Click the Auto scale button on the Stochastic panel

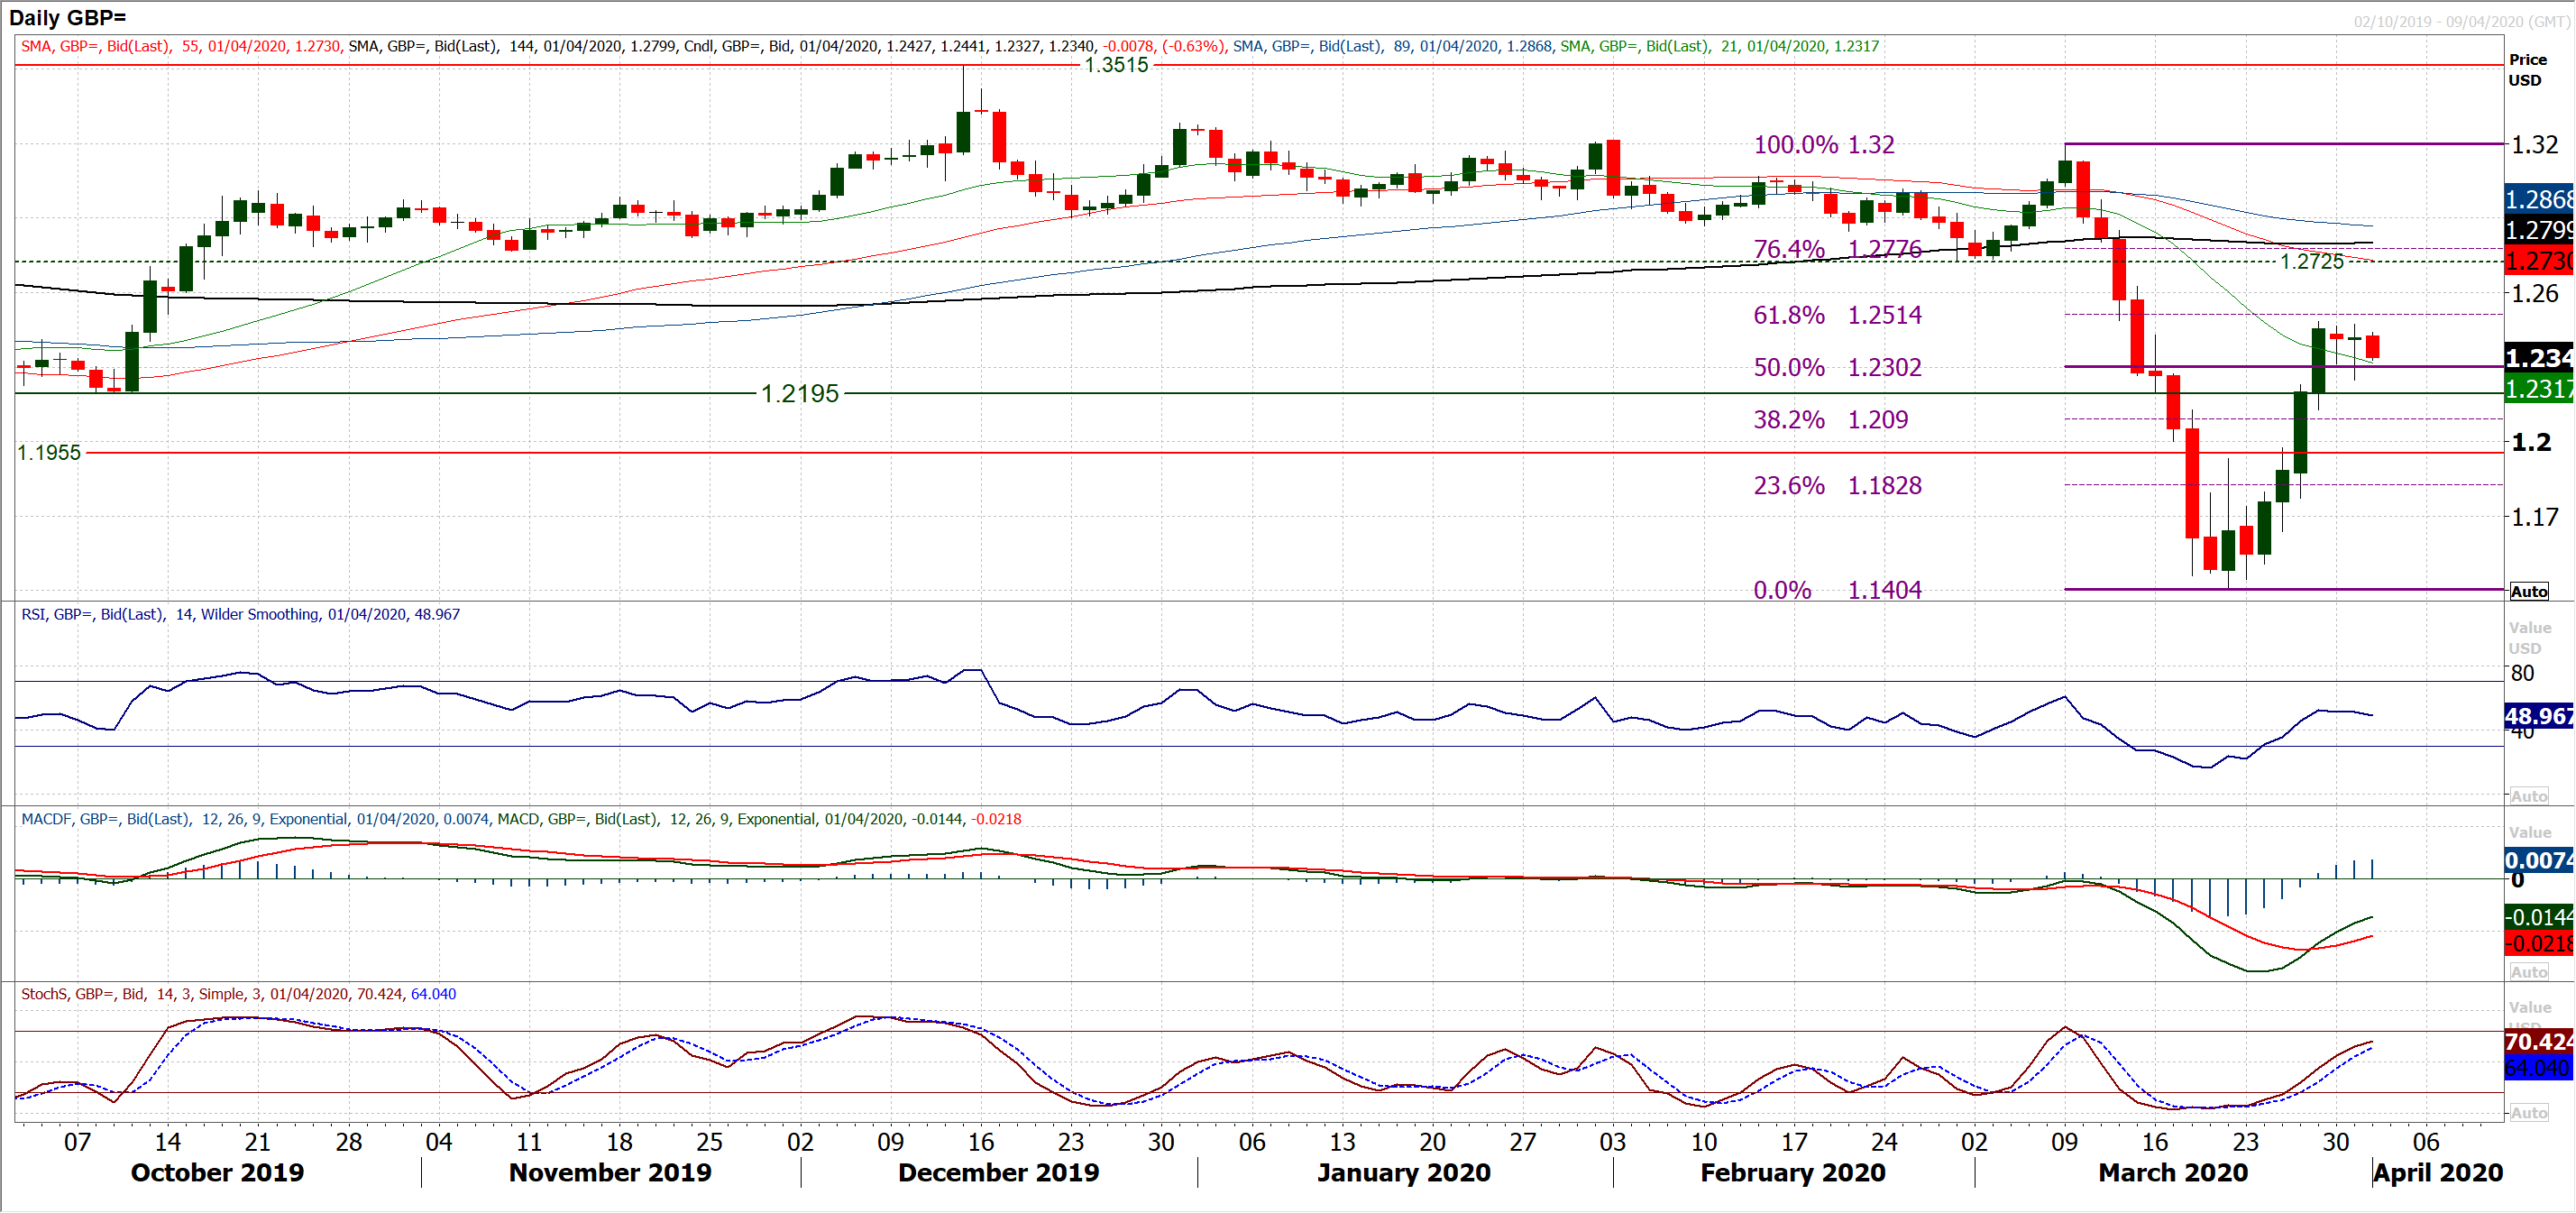click(x=2529, y=1112)
